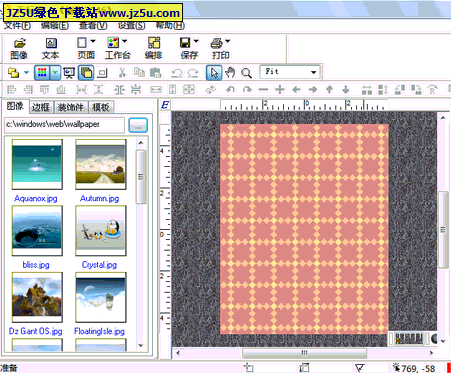Viewport: 451px width, 373px height.
Task: Open the 图像 (Image) toolbar button
Action: 19,48
